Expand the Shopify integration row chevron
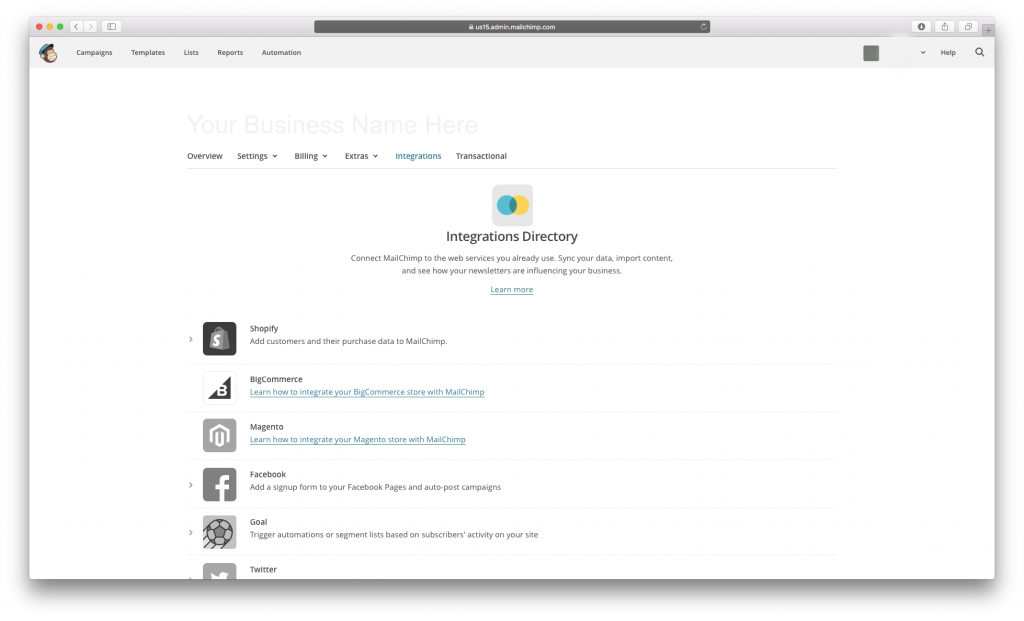 pyautogui.click(x=191, y=340)
